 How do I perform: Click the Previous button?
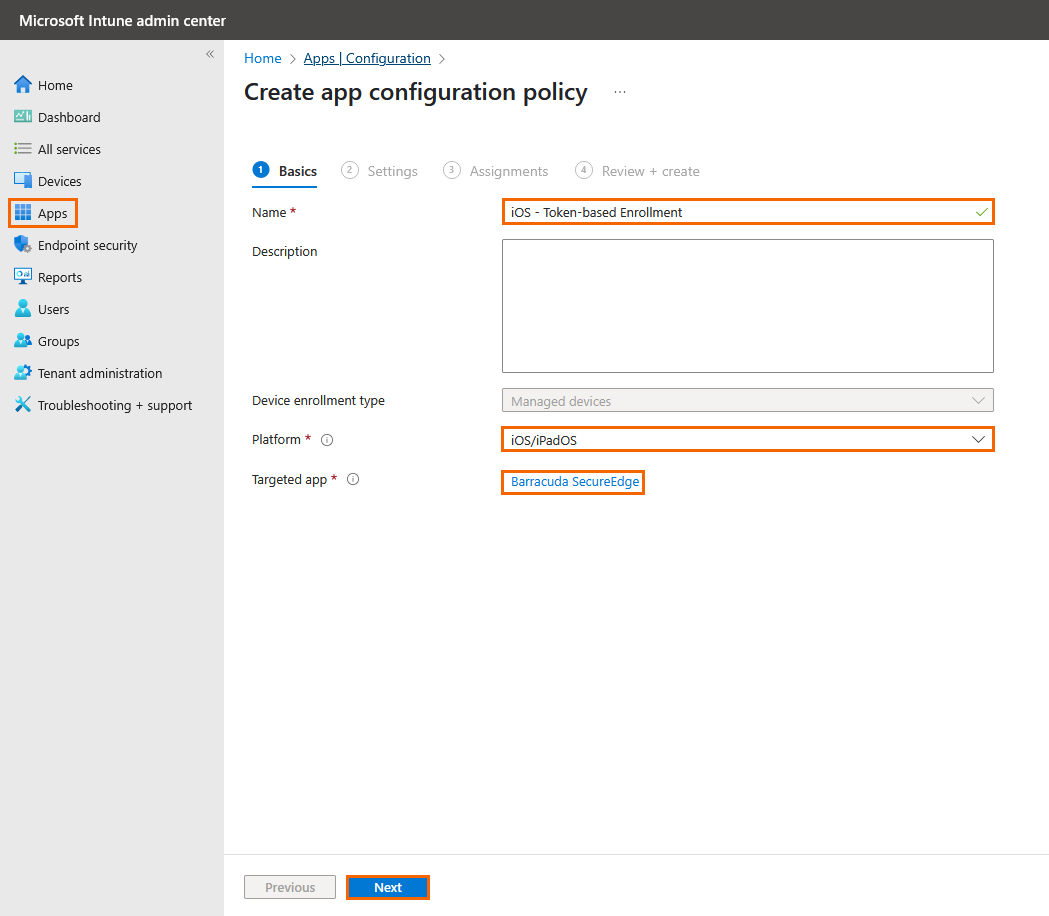(x=290, y=887)
